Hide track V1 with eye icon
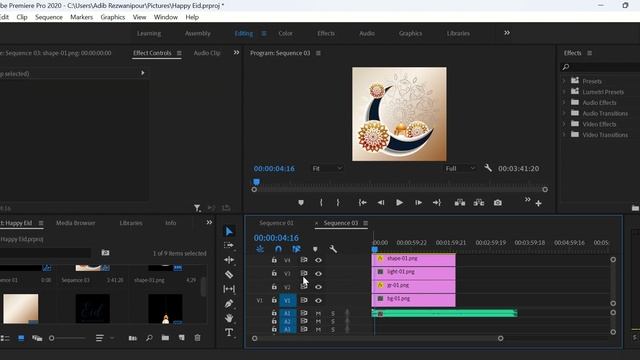The height and width of the screenshot is (360, 640). 318,300
